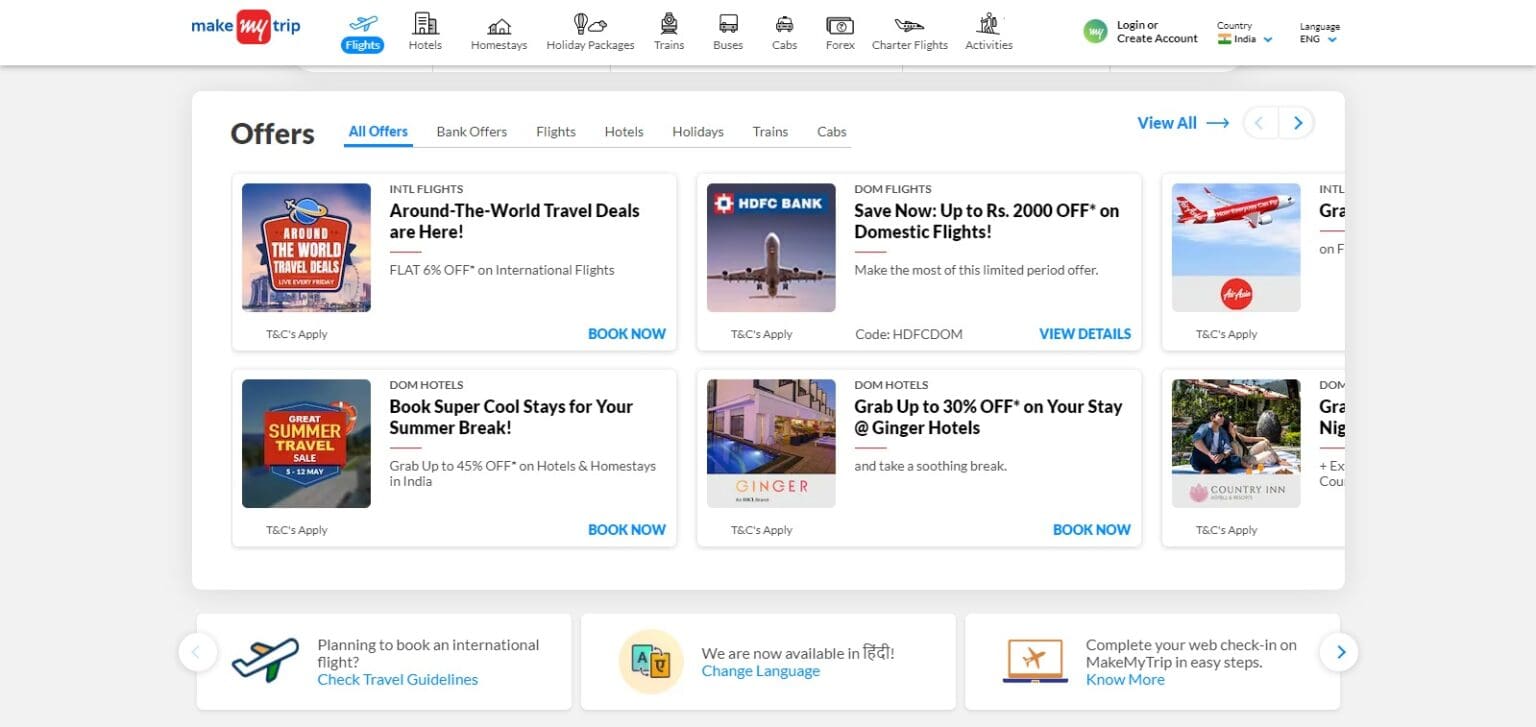
Task: Open the Cabs booking icon
Action: tap(784, 32)
